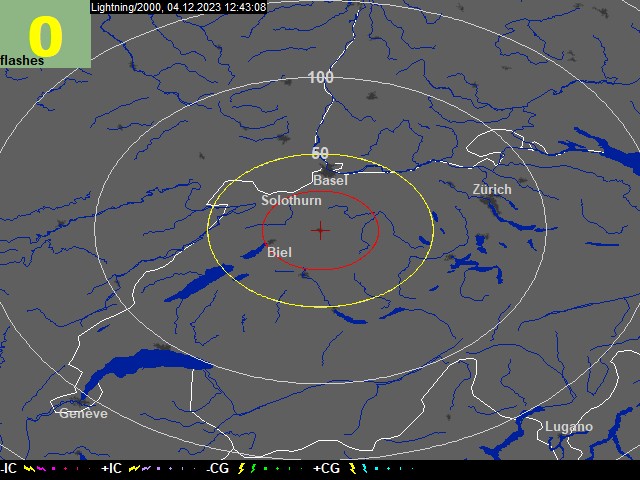Click the +CG lightning bolt legend icon

click(353, 468)
